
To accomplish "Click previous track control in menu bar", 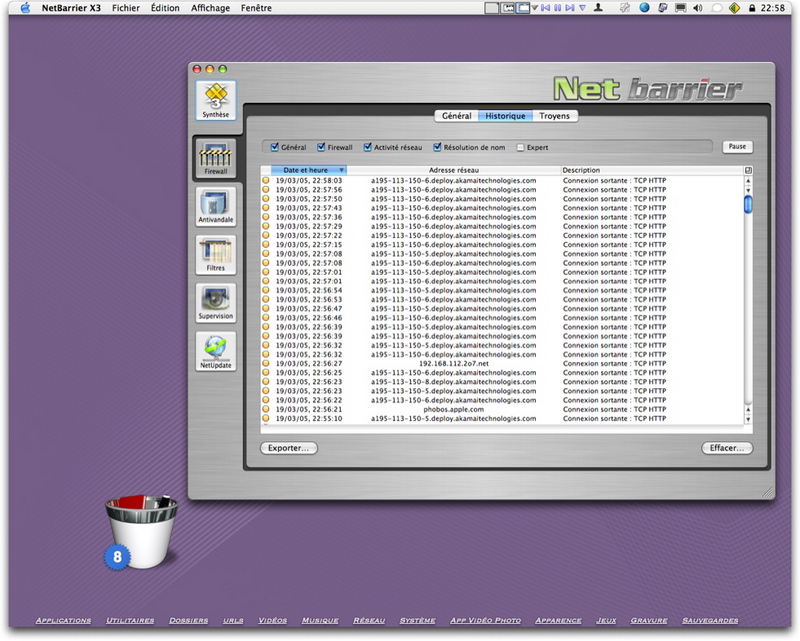I will pos(545,8).
